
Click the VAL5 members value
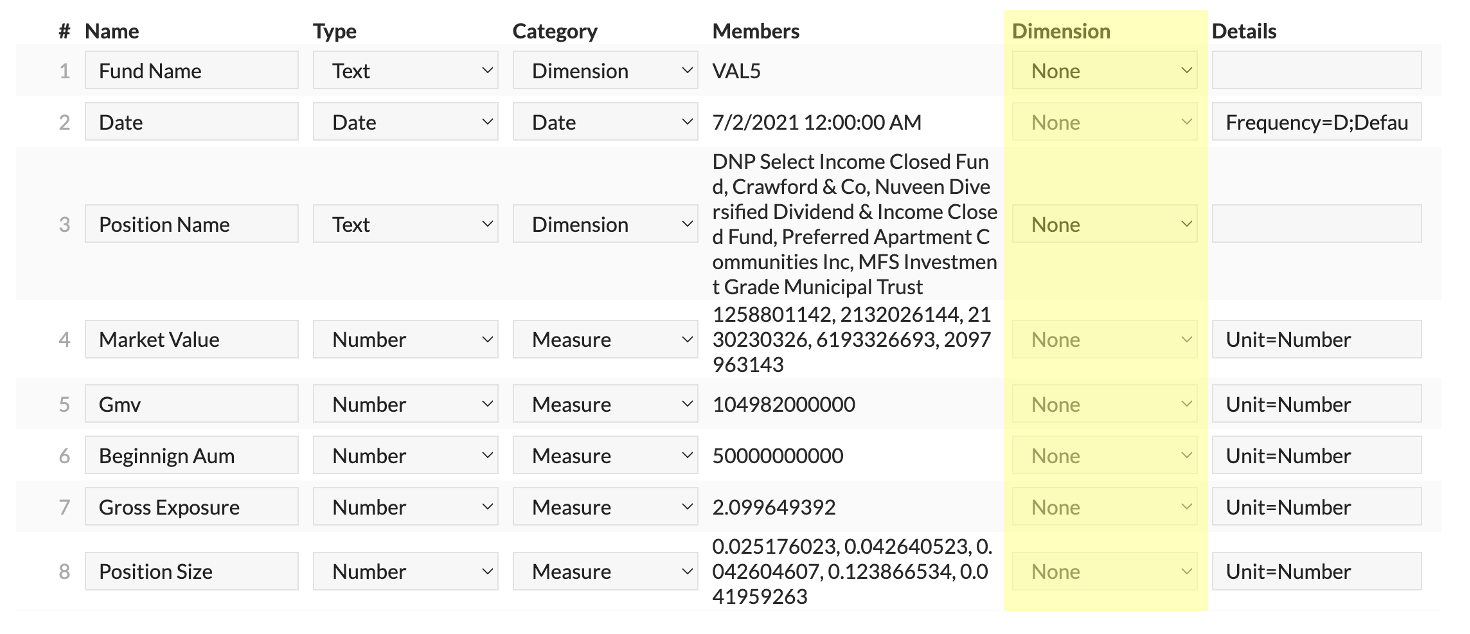point(737,71)
